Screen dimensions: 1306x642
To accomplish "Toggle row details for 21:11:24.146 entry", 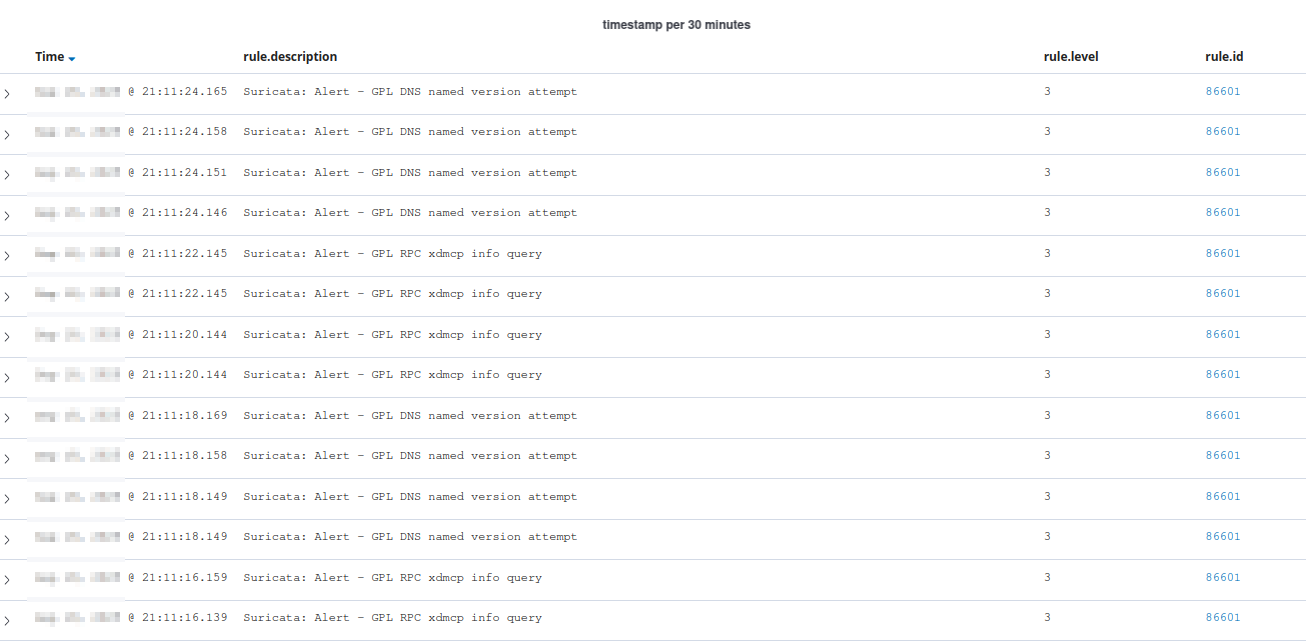I will pos(7,215).
